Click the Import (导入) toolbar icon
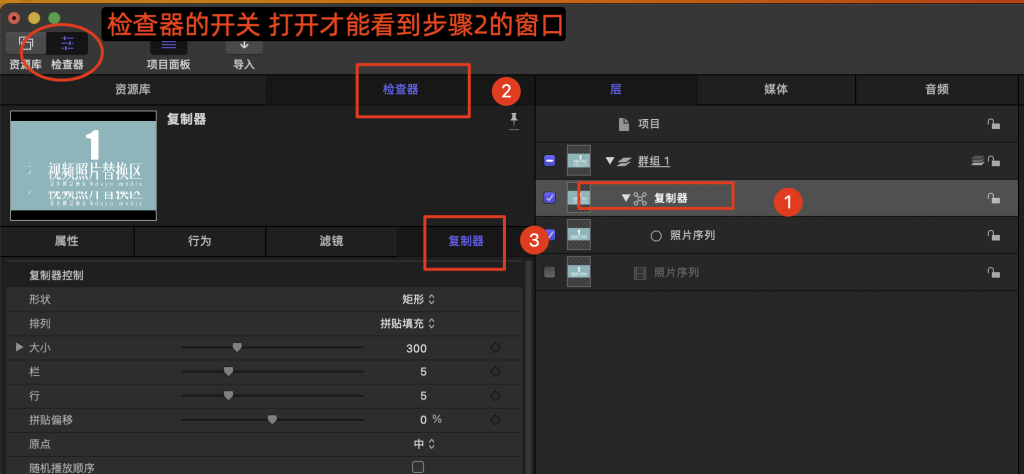 pyautogui.click(x=244, y=44)
